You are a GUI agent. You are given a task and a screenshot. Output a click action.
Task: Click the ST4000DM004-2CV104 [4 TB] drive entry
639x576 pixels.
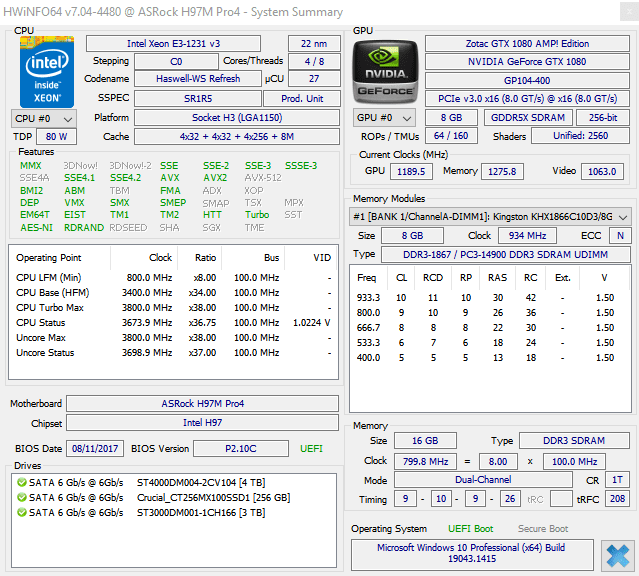[201, 483]
